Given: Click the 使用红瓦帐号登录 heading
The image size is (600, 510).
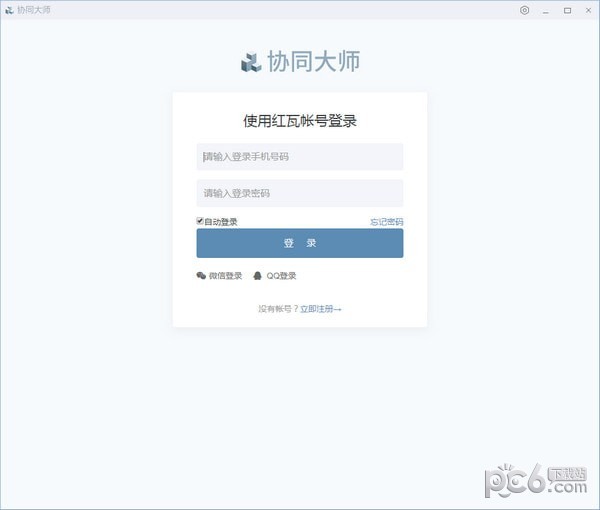Looking at the screenshot, I should point(300,121).
